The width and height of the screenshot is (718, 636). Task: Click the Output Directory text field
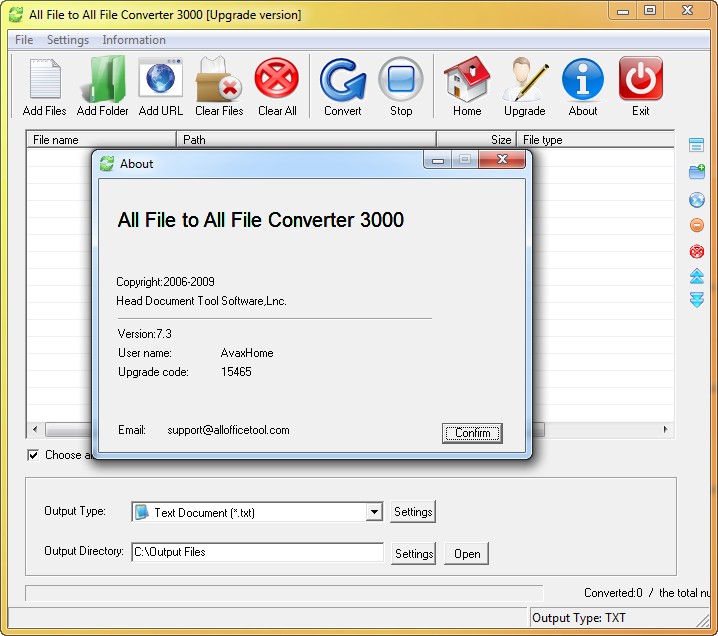tap(257, 552)
